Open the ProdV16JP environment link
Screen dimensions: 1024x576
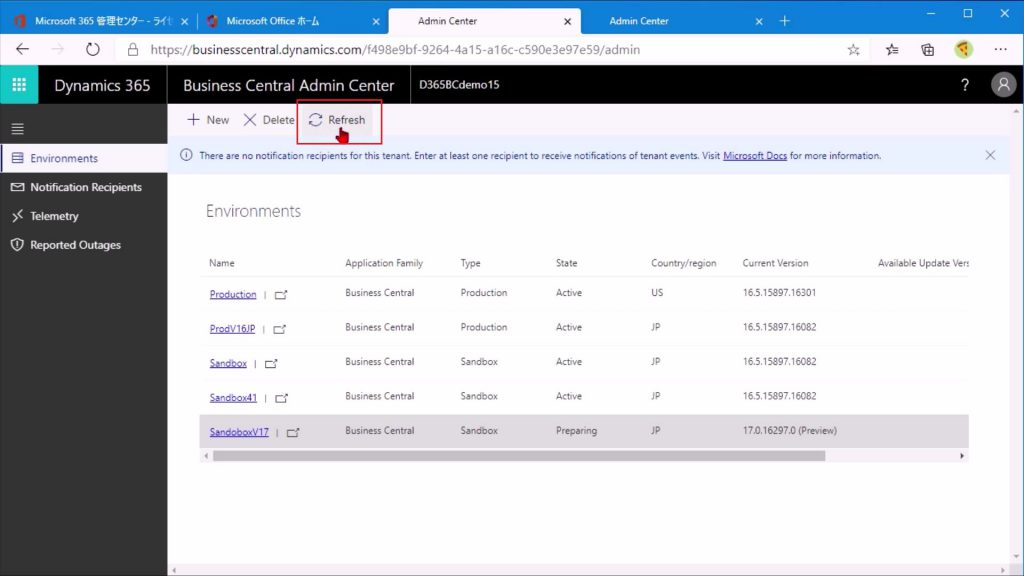(x=232, y=329)
